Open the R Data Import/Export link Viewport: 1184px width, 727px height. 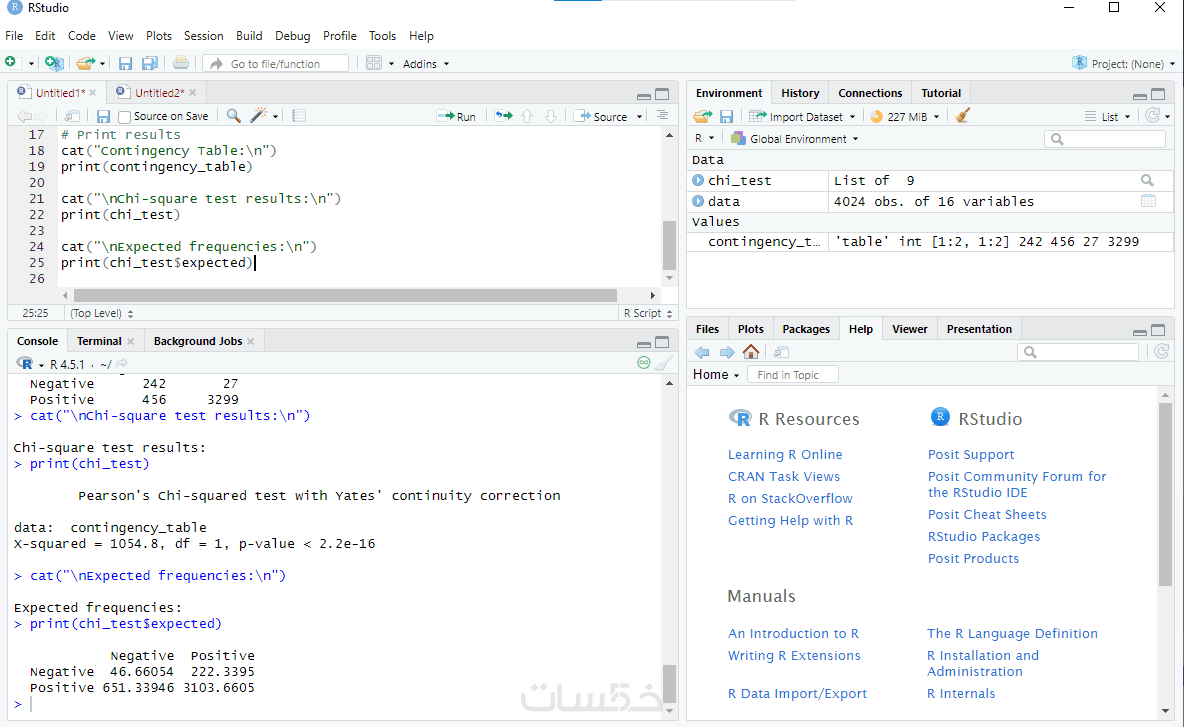(x=797, y=693)
